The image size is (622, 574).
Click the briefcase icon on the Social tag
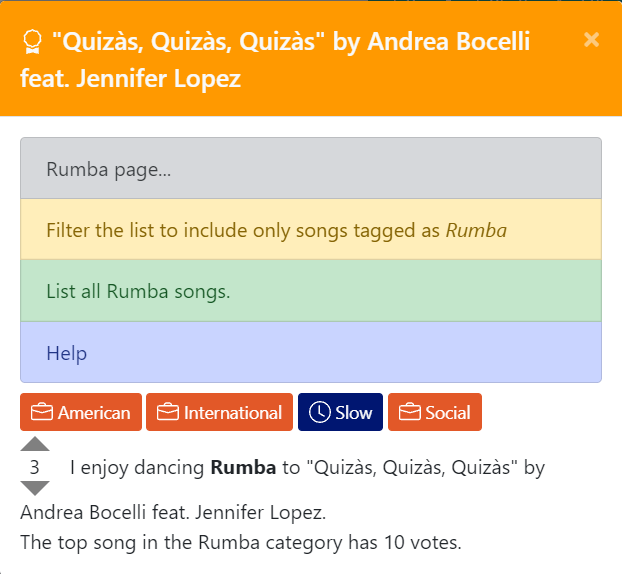point(409,413)
